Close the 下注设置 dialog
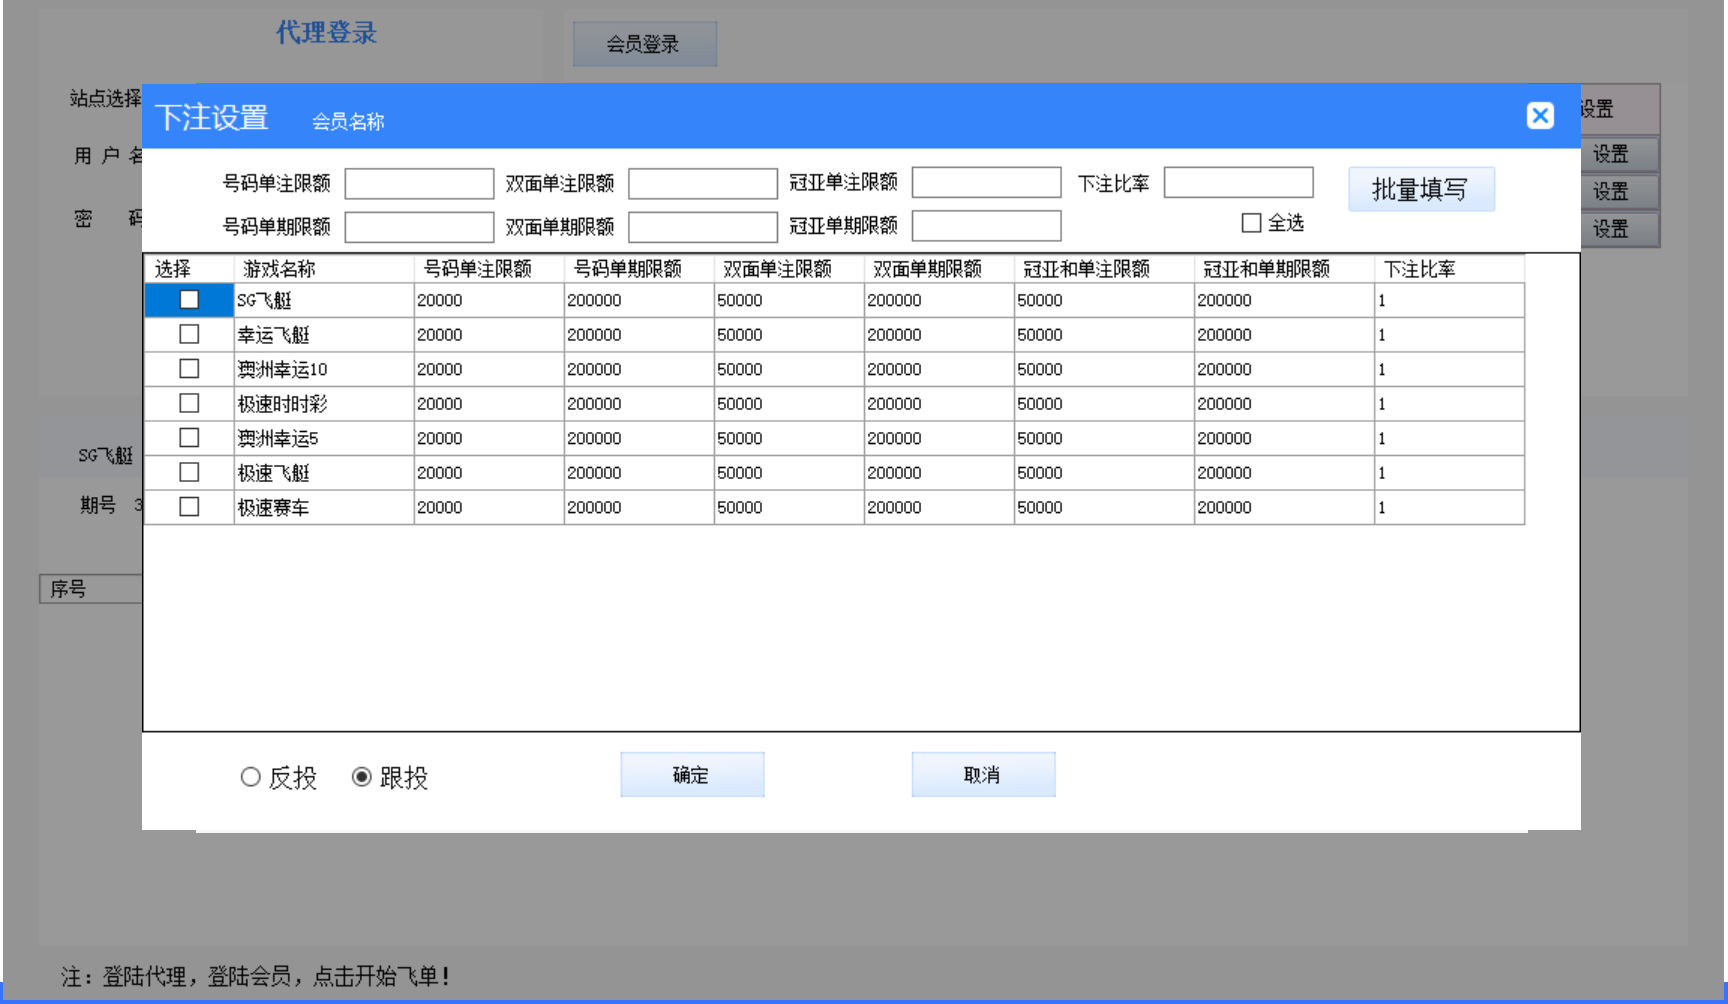Screen dimensions: 1728x1004 (1540, 116)
